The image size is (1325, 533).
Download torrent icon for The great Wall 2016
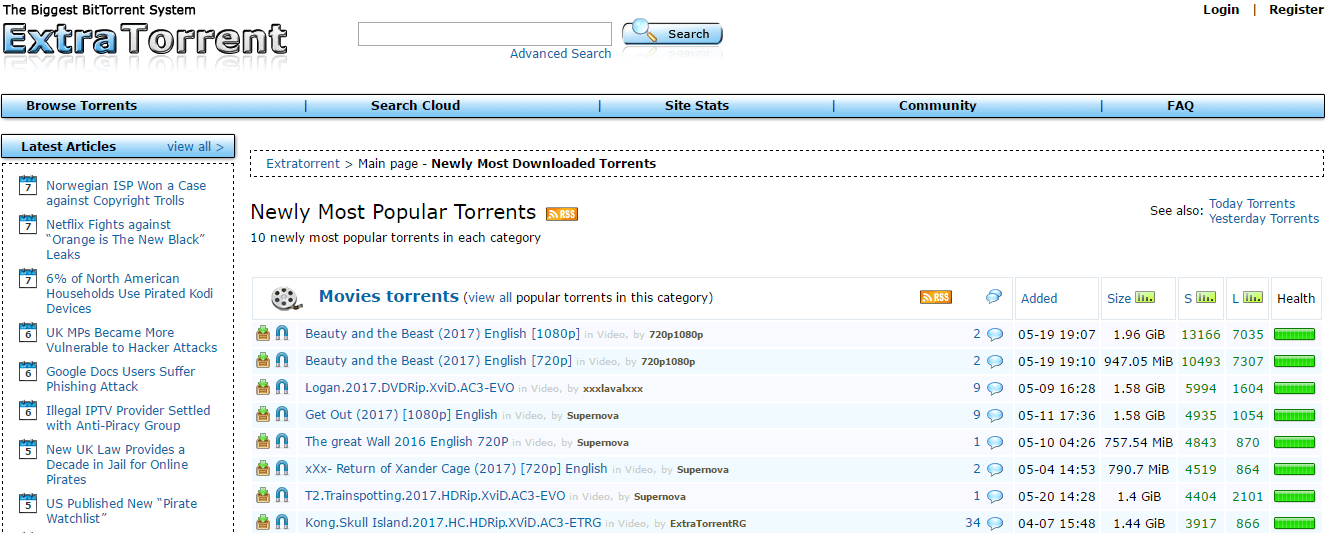263,442
